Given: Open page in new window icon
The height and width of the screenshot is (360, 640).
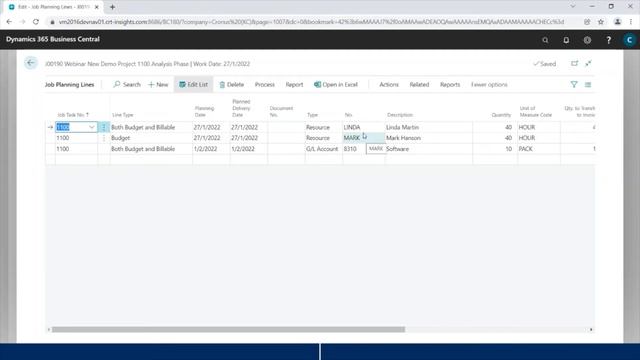Looking at the screenshot, I should (575, 63).
